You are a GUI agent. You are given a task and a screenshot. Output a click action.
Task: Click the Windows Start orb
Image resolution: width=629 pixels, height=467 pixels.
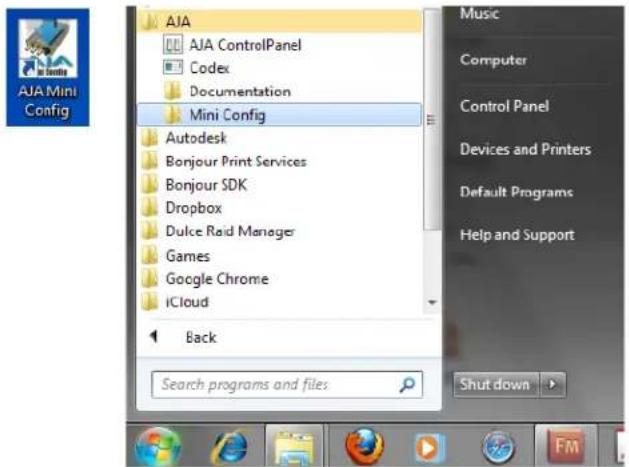point(158,446)
